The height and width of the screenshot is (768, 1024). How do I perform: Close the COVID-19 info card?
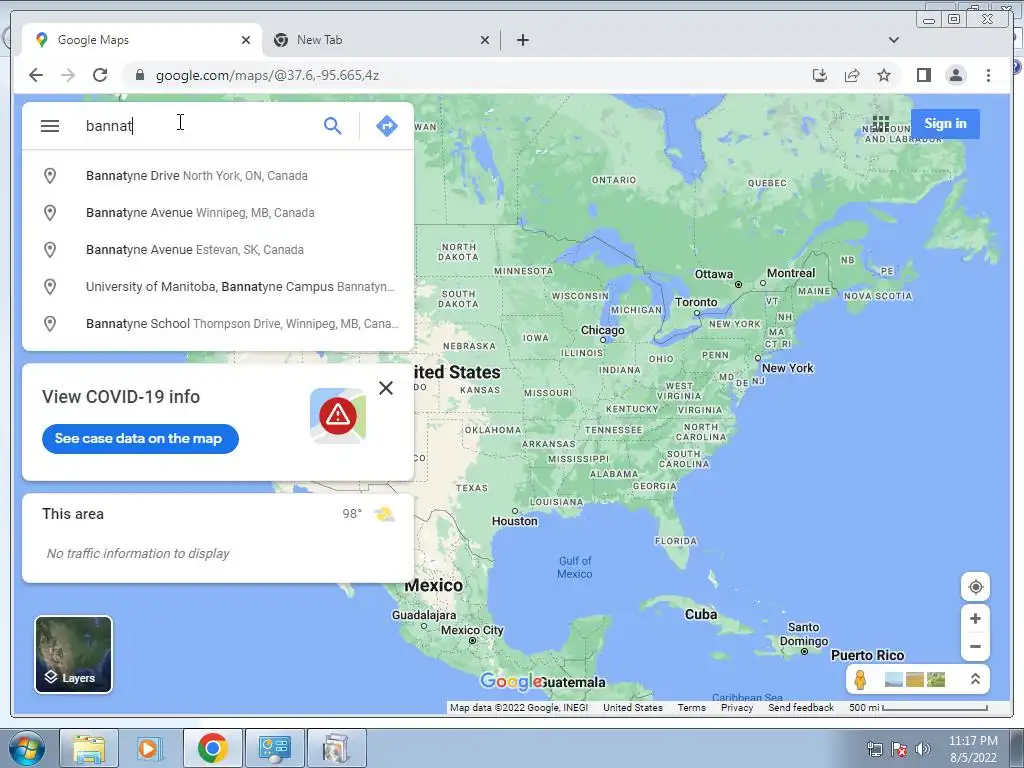coord(386,388)
